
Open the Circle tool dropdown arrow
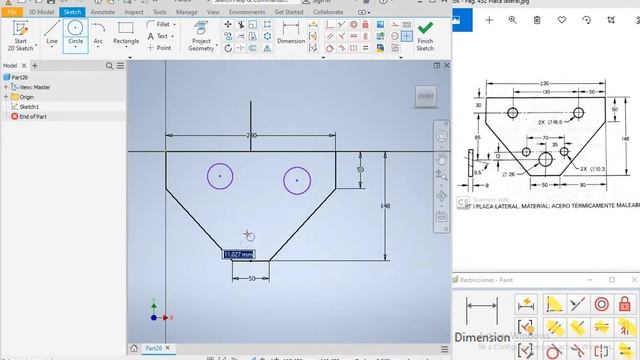point(76,47)
